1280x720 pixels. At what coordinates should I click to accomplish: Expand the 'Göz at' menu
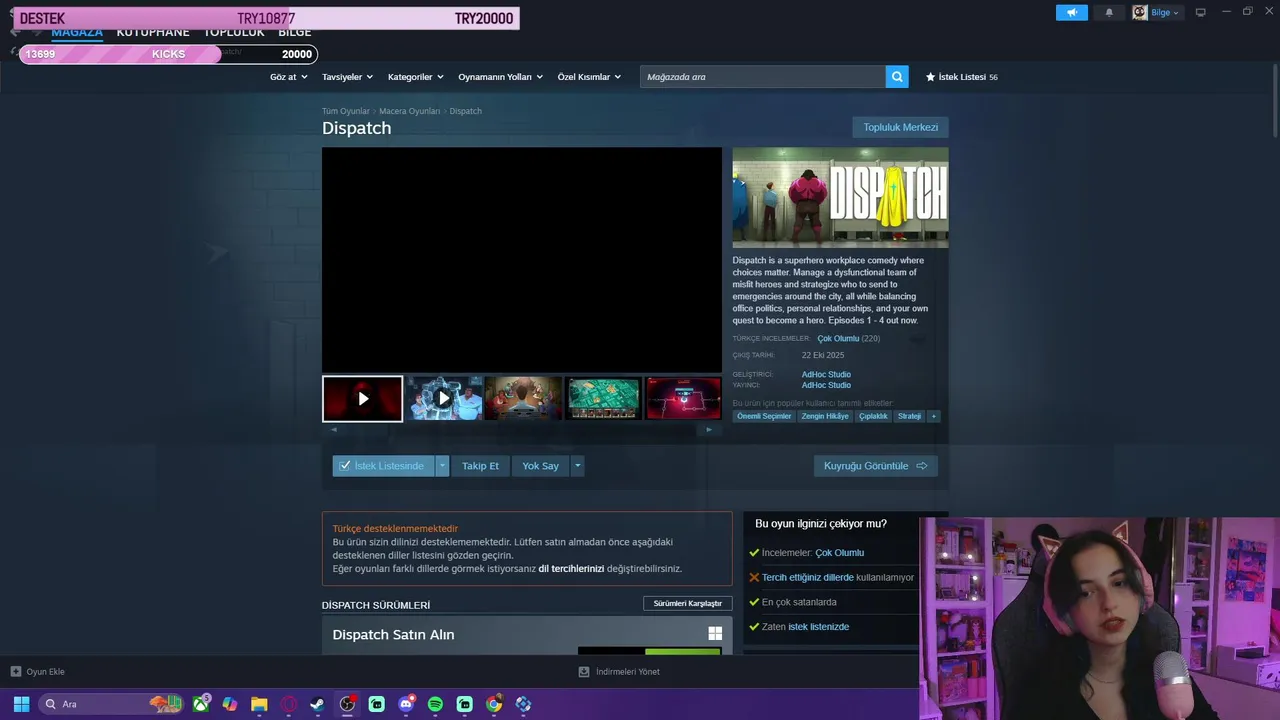pyautogui.click(x=287, y=77)
